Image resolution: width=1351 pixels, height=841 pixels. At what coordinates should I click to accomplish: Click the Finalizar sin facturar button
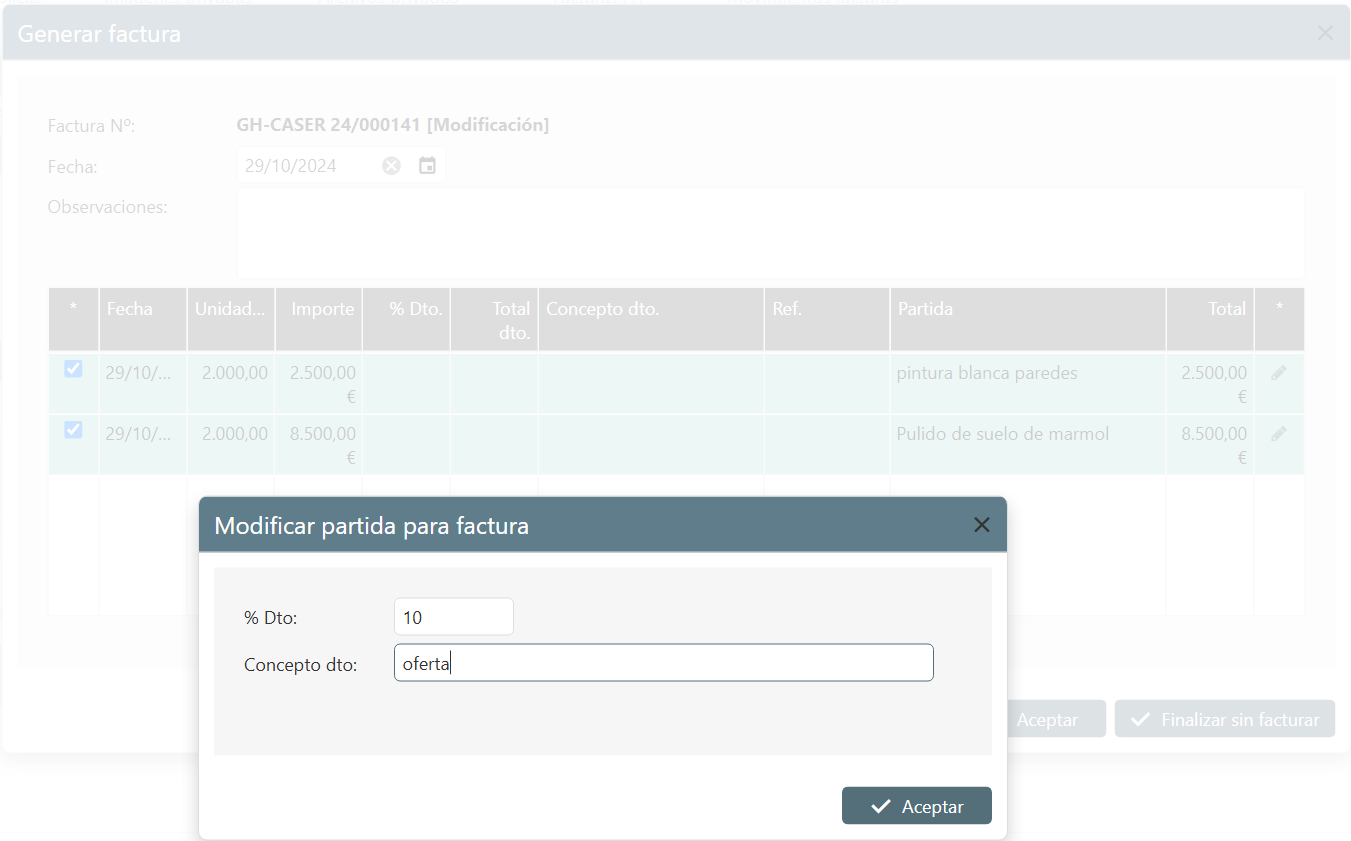click(x=1224, y=719)
